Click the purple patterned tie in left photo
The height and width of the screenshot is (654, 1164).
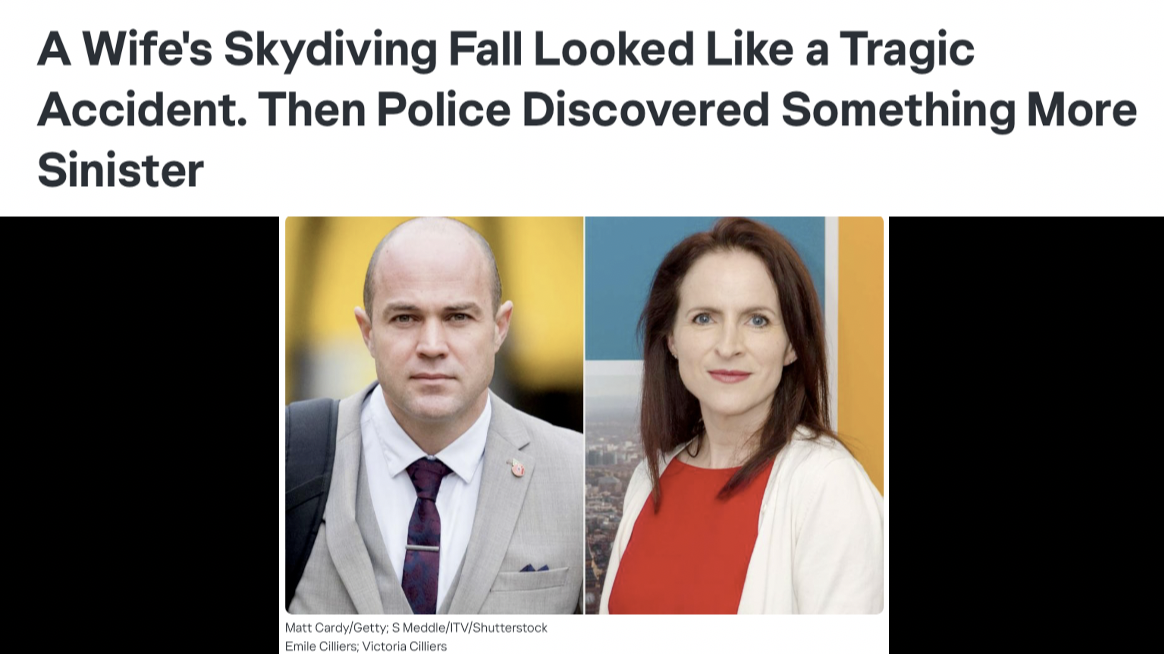tap(424, 532)
